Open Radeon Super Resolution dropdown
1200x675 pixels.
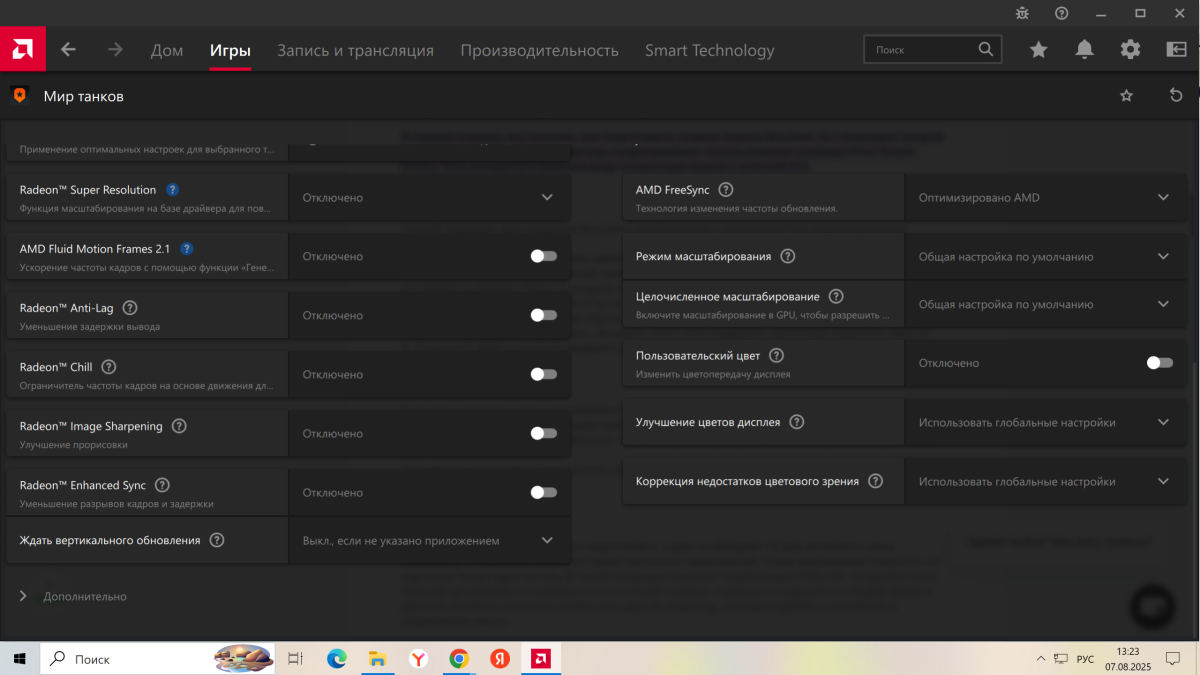pos(430,198)
